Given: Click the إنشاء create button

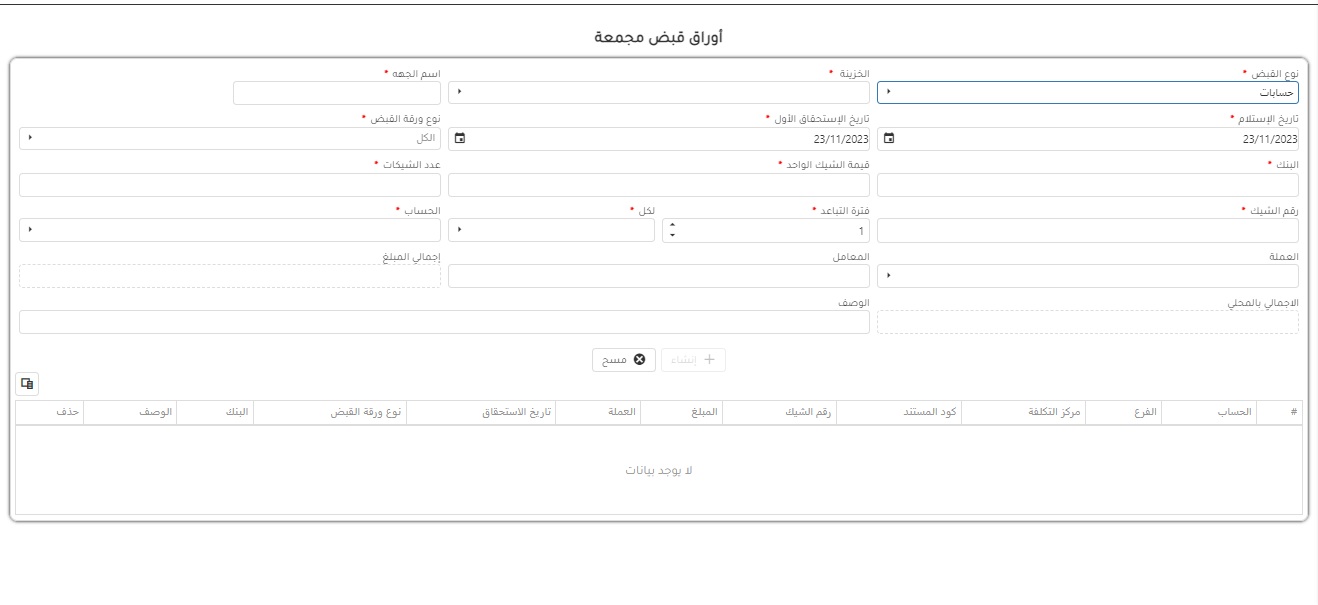Looking at the screenshot, I should pos(693,360).
